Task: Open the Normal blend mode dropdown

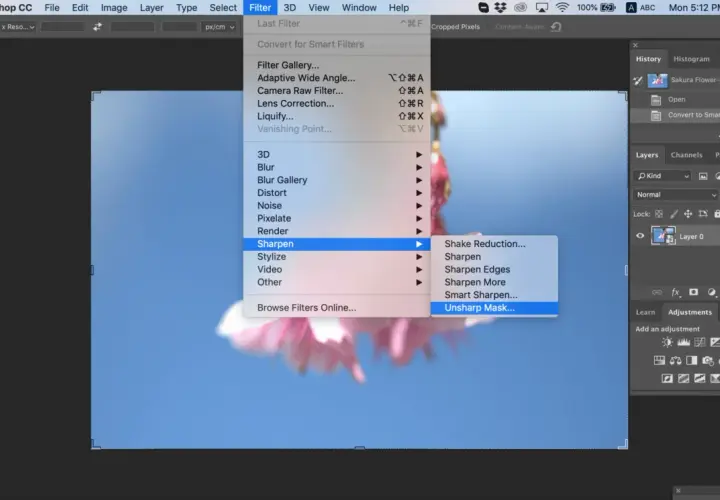Action: (x=676, y=195)
